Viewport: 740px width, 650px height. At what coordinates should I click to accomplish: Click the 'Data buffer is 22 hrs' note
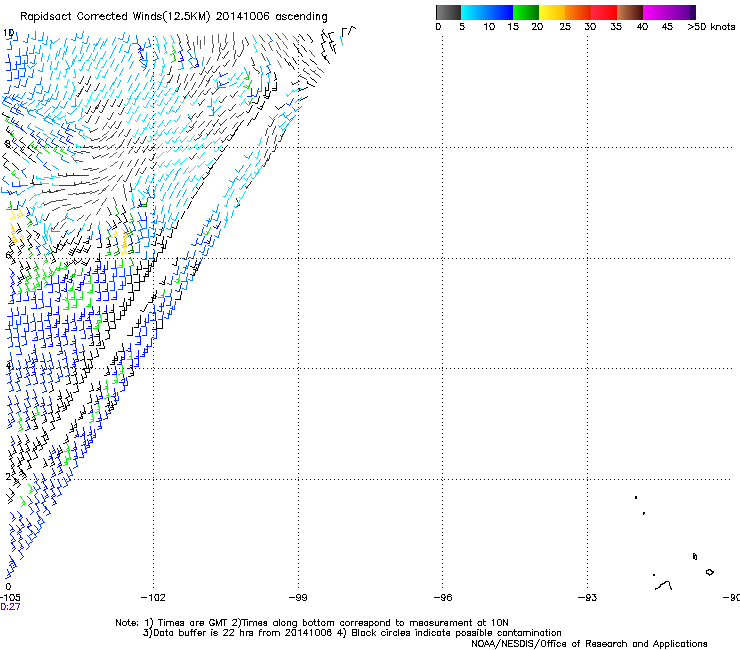[x=352, y=633]
